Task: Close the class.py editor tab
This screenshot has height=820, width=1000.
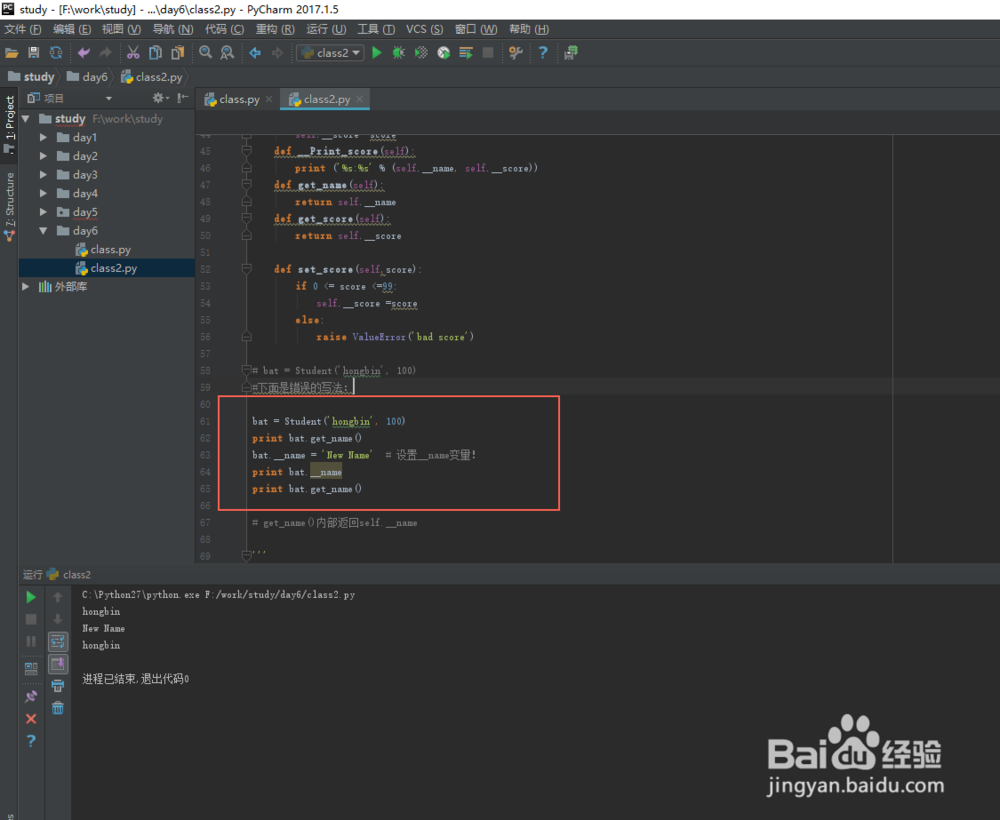Action: click(269, 99)
